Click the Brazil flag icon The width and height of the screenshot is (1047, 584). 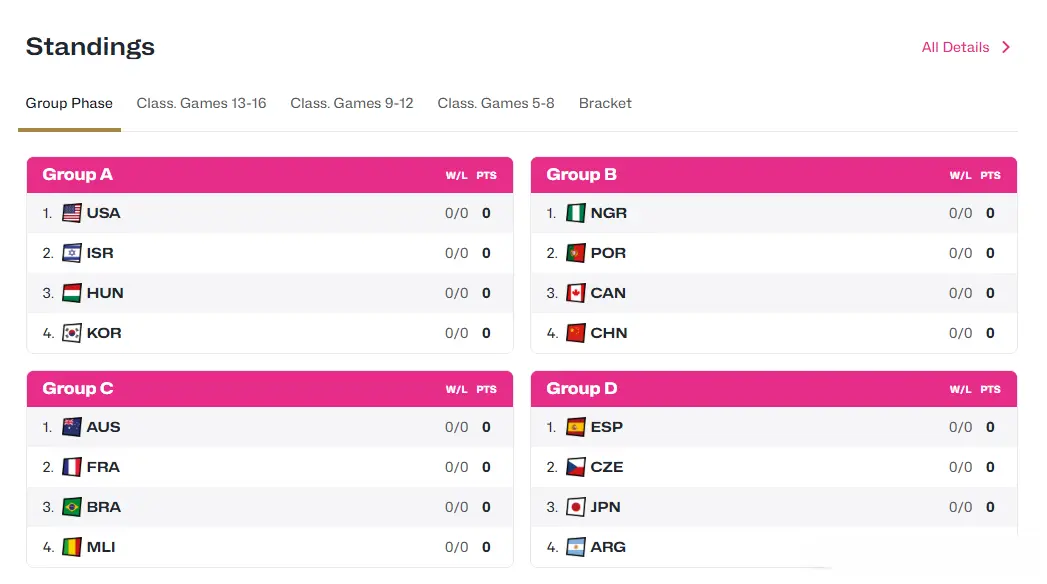click(x=71, y=507)
